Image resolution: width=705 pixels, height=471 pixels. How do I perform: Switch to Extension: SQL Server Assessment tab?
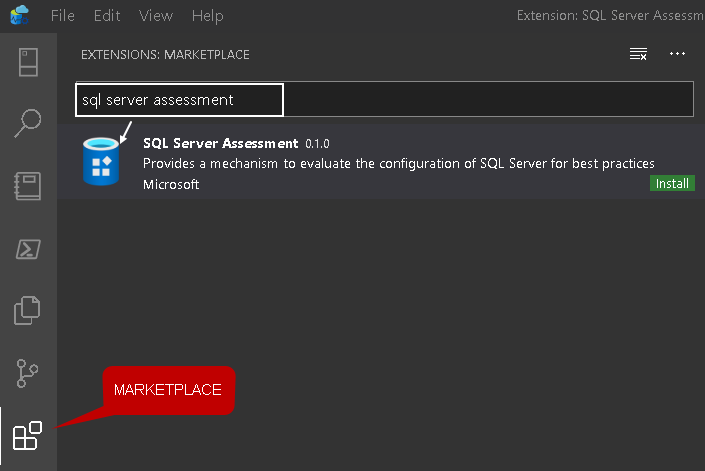pos(610,16)
